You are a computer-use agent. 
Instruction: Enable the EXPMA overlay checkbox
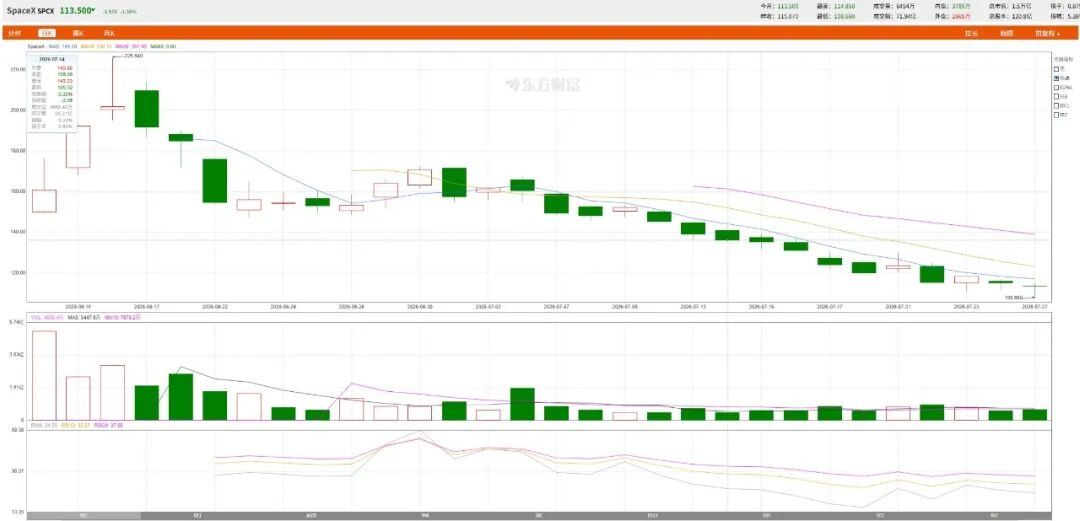coord(1057,88)
